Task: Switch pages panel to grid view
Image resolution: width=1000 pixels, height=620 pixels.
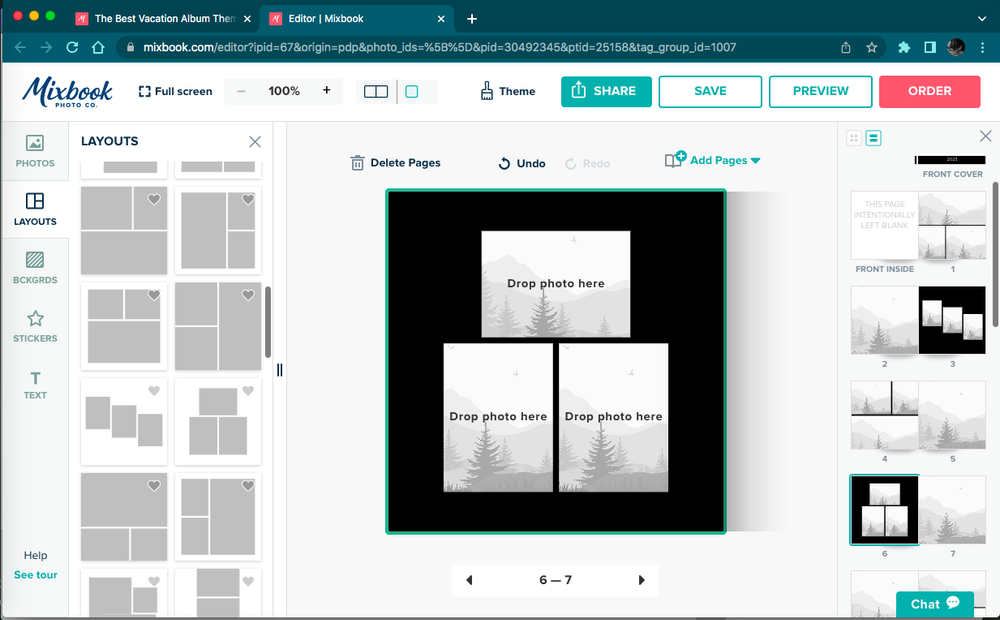Action: (853, 136)
